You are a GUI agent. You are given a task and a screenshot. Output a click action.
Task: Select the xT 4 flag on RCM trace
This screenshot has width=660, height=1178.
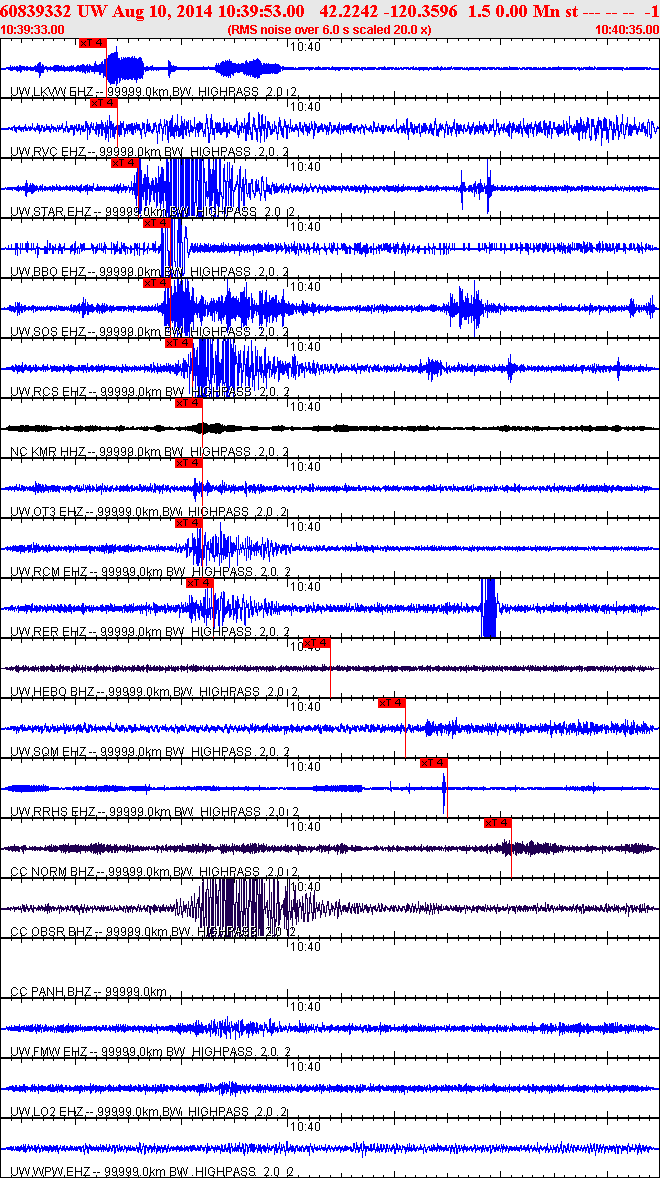point(188,523)
